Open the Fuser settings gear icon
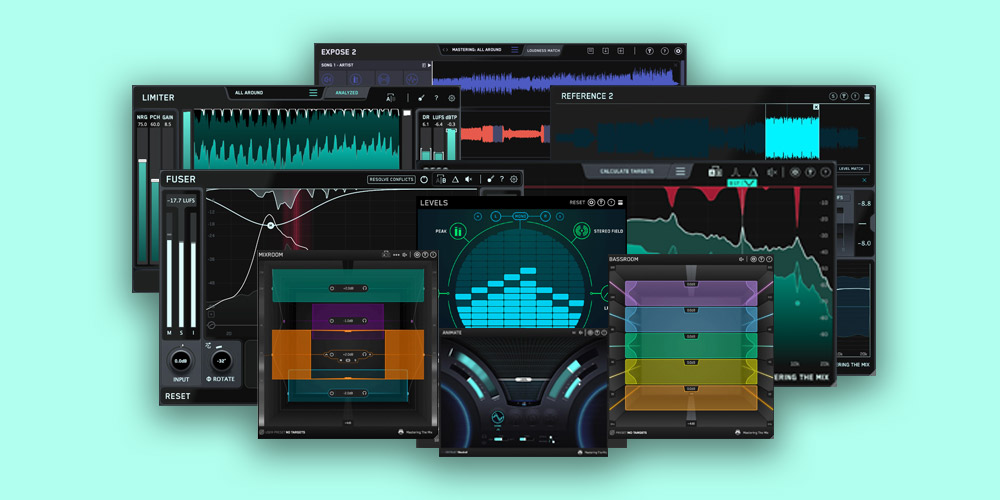The width and height of the screenshot is (1000, 500). tap(514, 179)
